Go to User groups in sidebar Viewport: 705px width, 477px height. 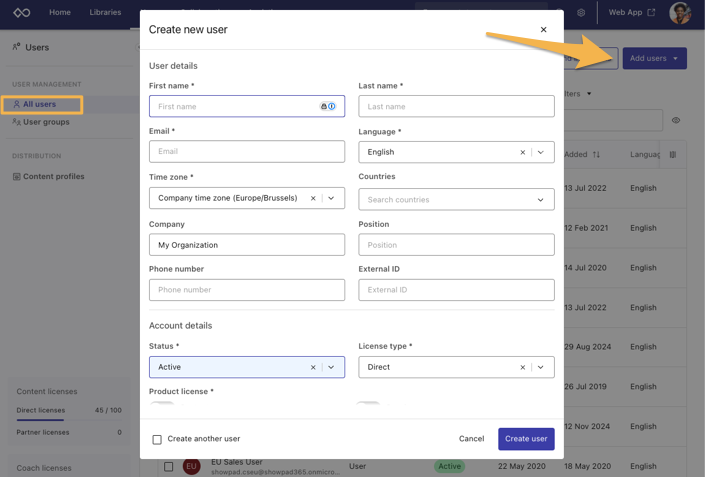point(41,122)
